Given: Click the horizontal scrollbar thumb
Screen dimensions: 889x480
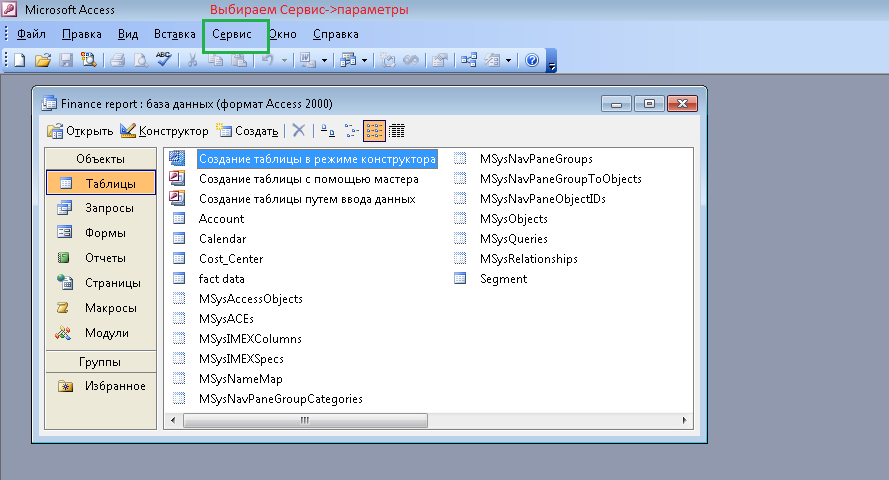Looking at the screenshot, I should (305, 420).
